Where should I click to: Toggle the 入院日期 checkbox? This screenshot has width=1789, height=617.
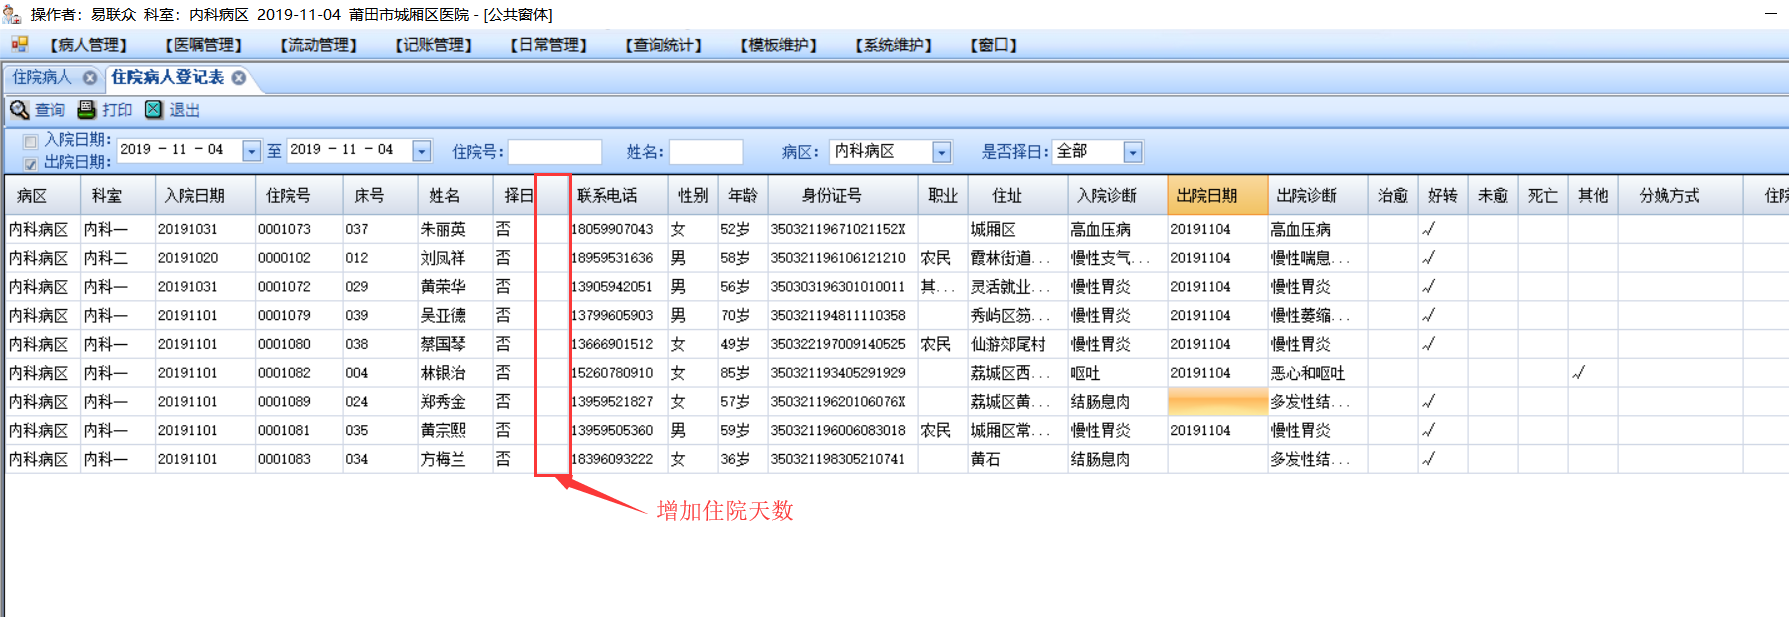(x=31, y=141)
